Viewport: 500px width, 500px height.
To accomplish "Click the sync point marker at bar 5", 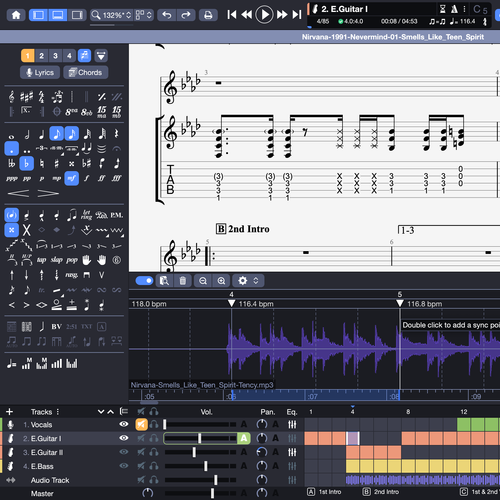I will click(400, 303).
